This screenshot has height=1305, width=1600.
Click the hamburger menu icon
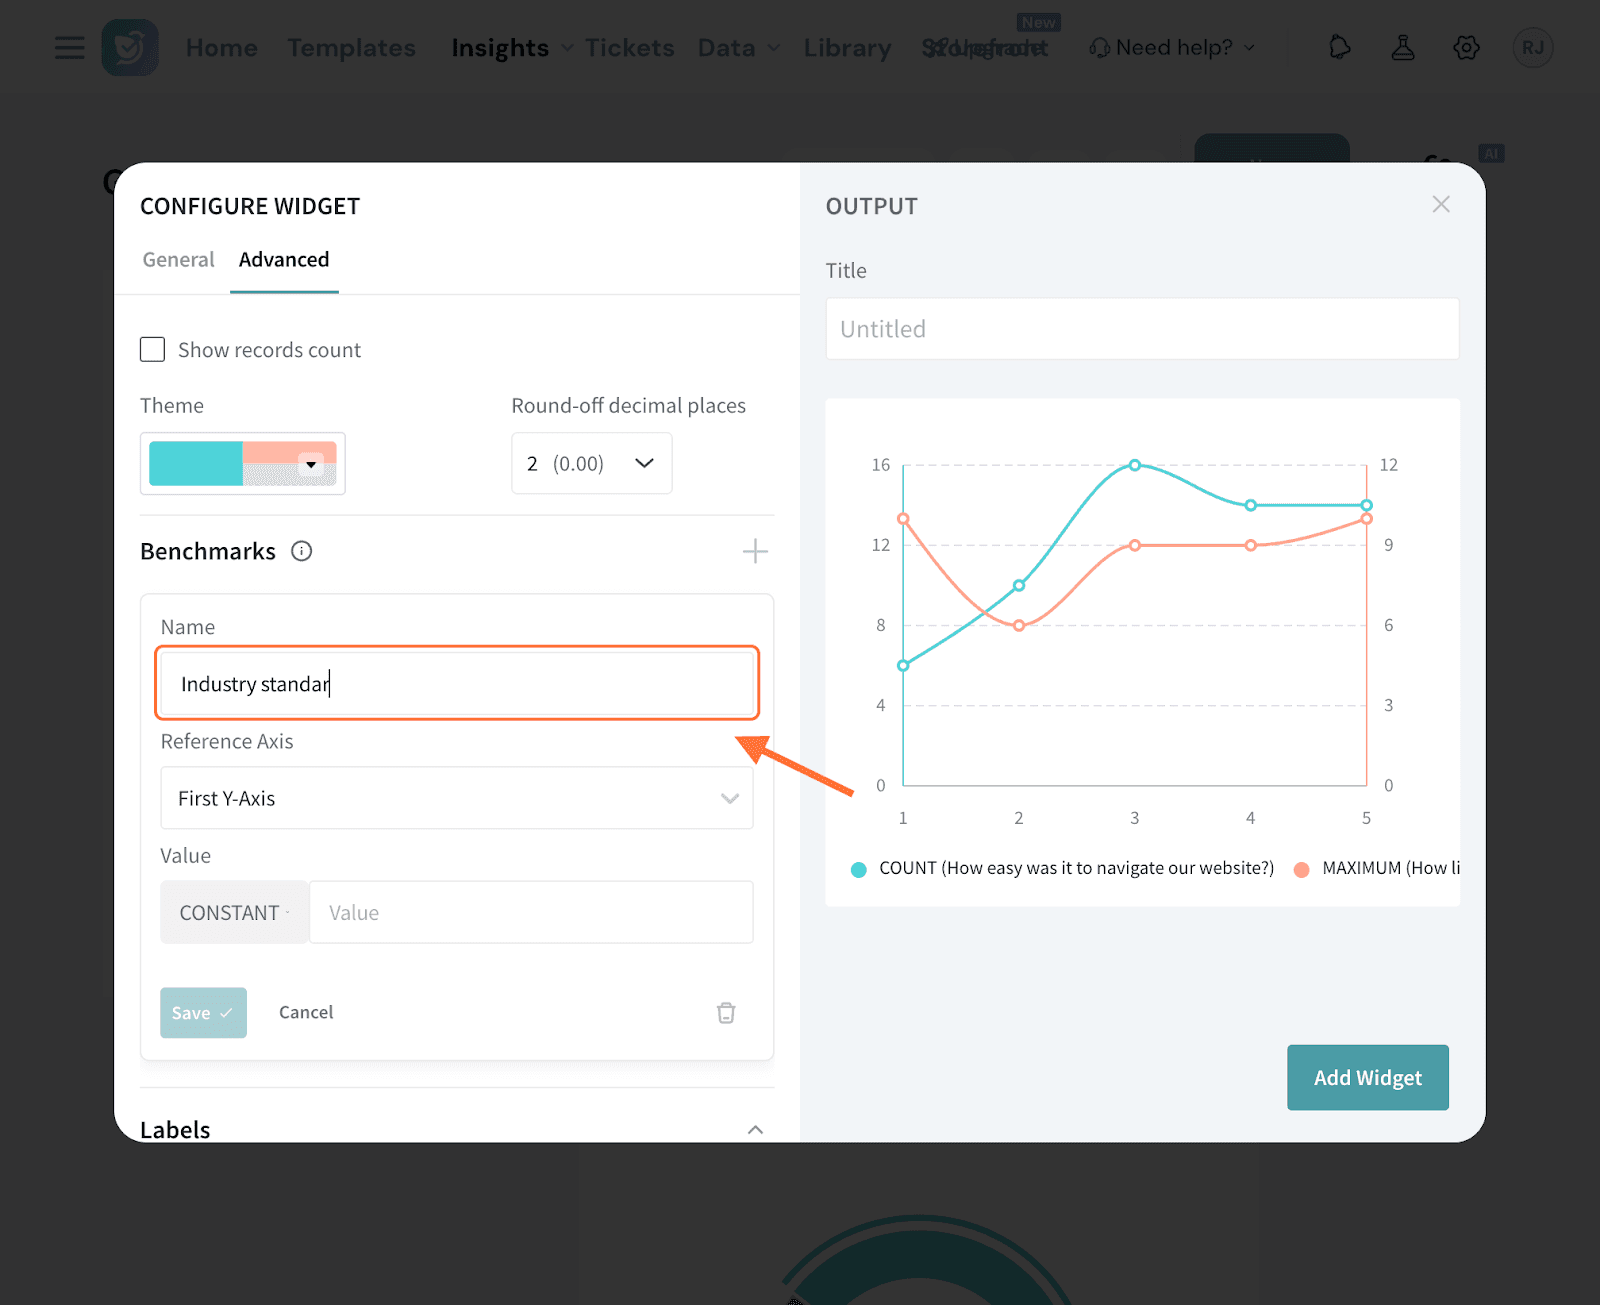point(69,48)
